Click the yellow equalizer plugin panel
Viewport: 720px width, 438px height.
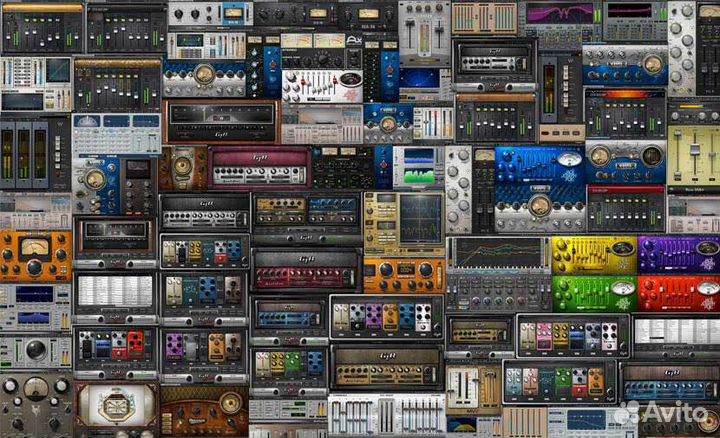(593, 255)
